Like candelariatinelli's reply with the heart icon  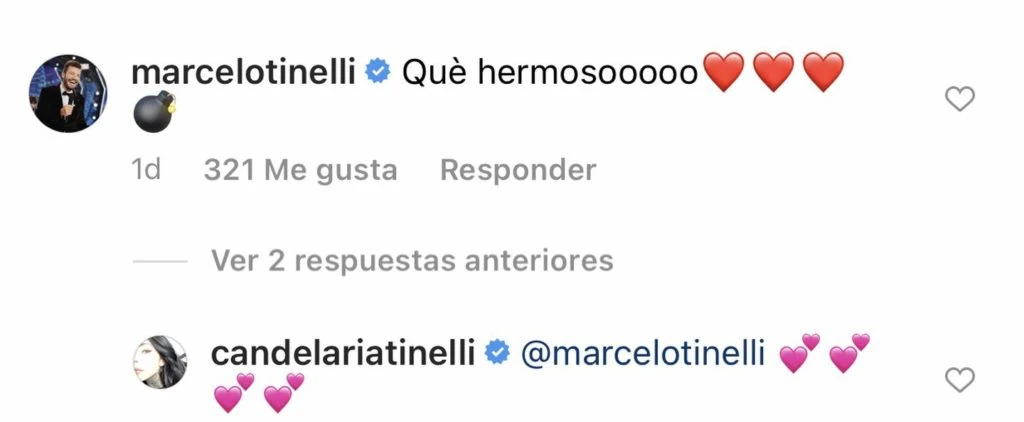coord(960,380)
